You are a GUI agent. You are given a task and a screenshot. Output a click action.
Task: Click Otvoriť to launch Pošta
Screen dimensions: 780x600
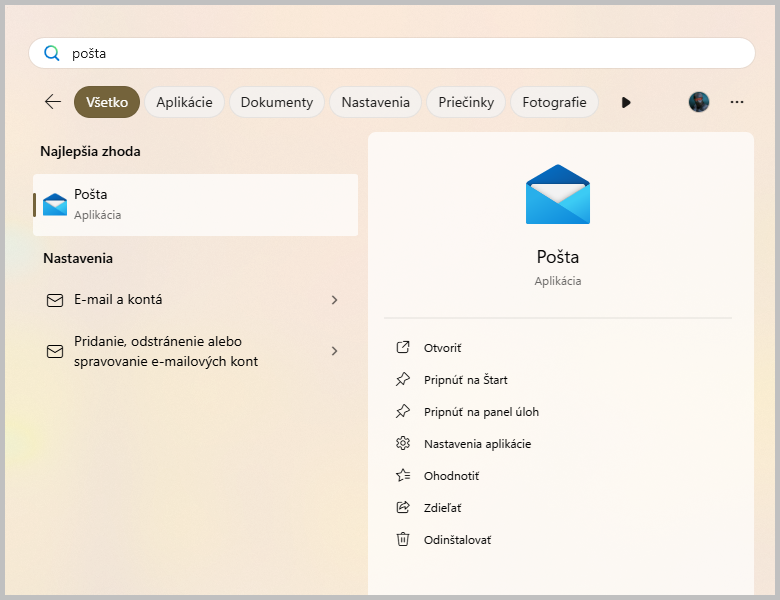(x=442, y=348)
